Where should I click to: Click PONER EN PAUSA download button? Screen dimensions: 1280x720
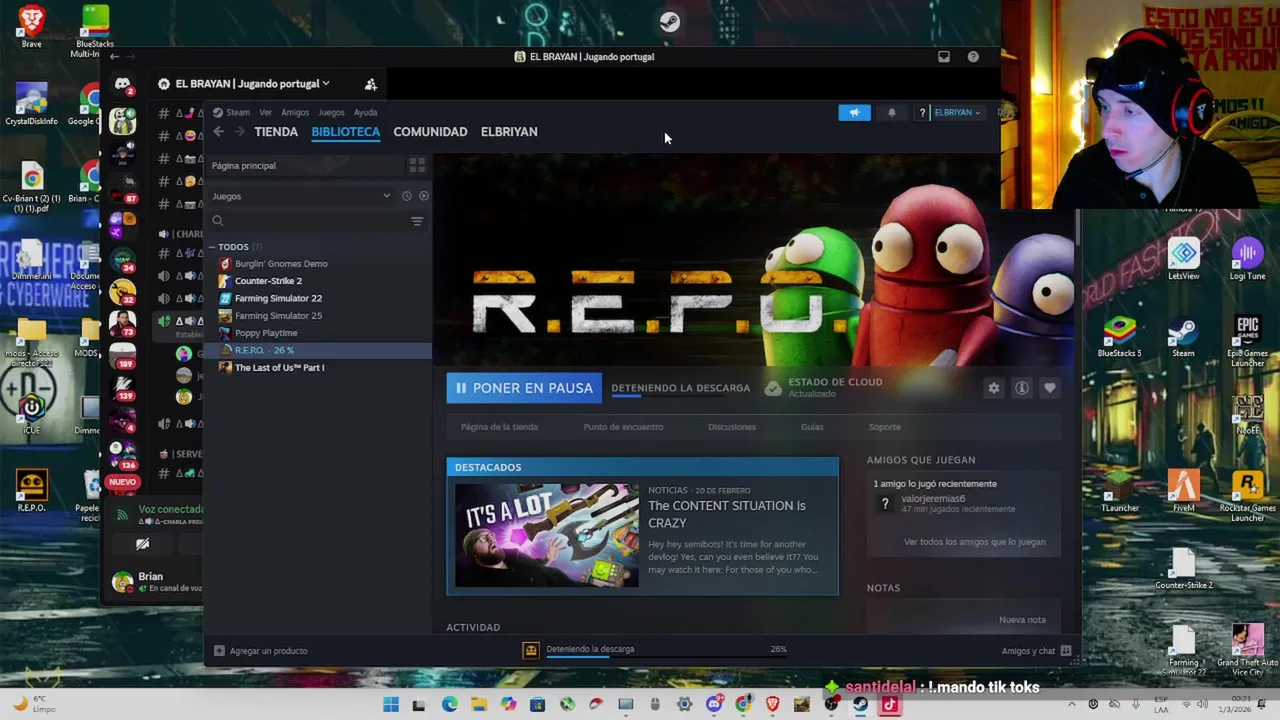(x=524, y=388)
